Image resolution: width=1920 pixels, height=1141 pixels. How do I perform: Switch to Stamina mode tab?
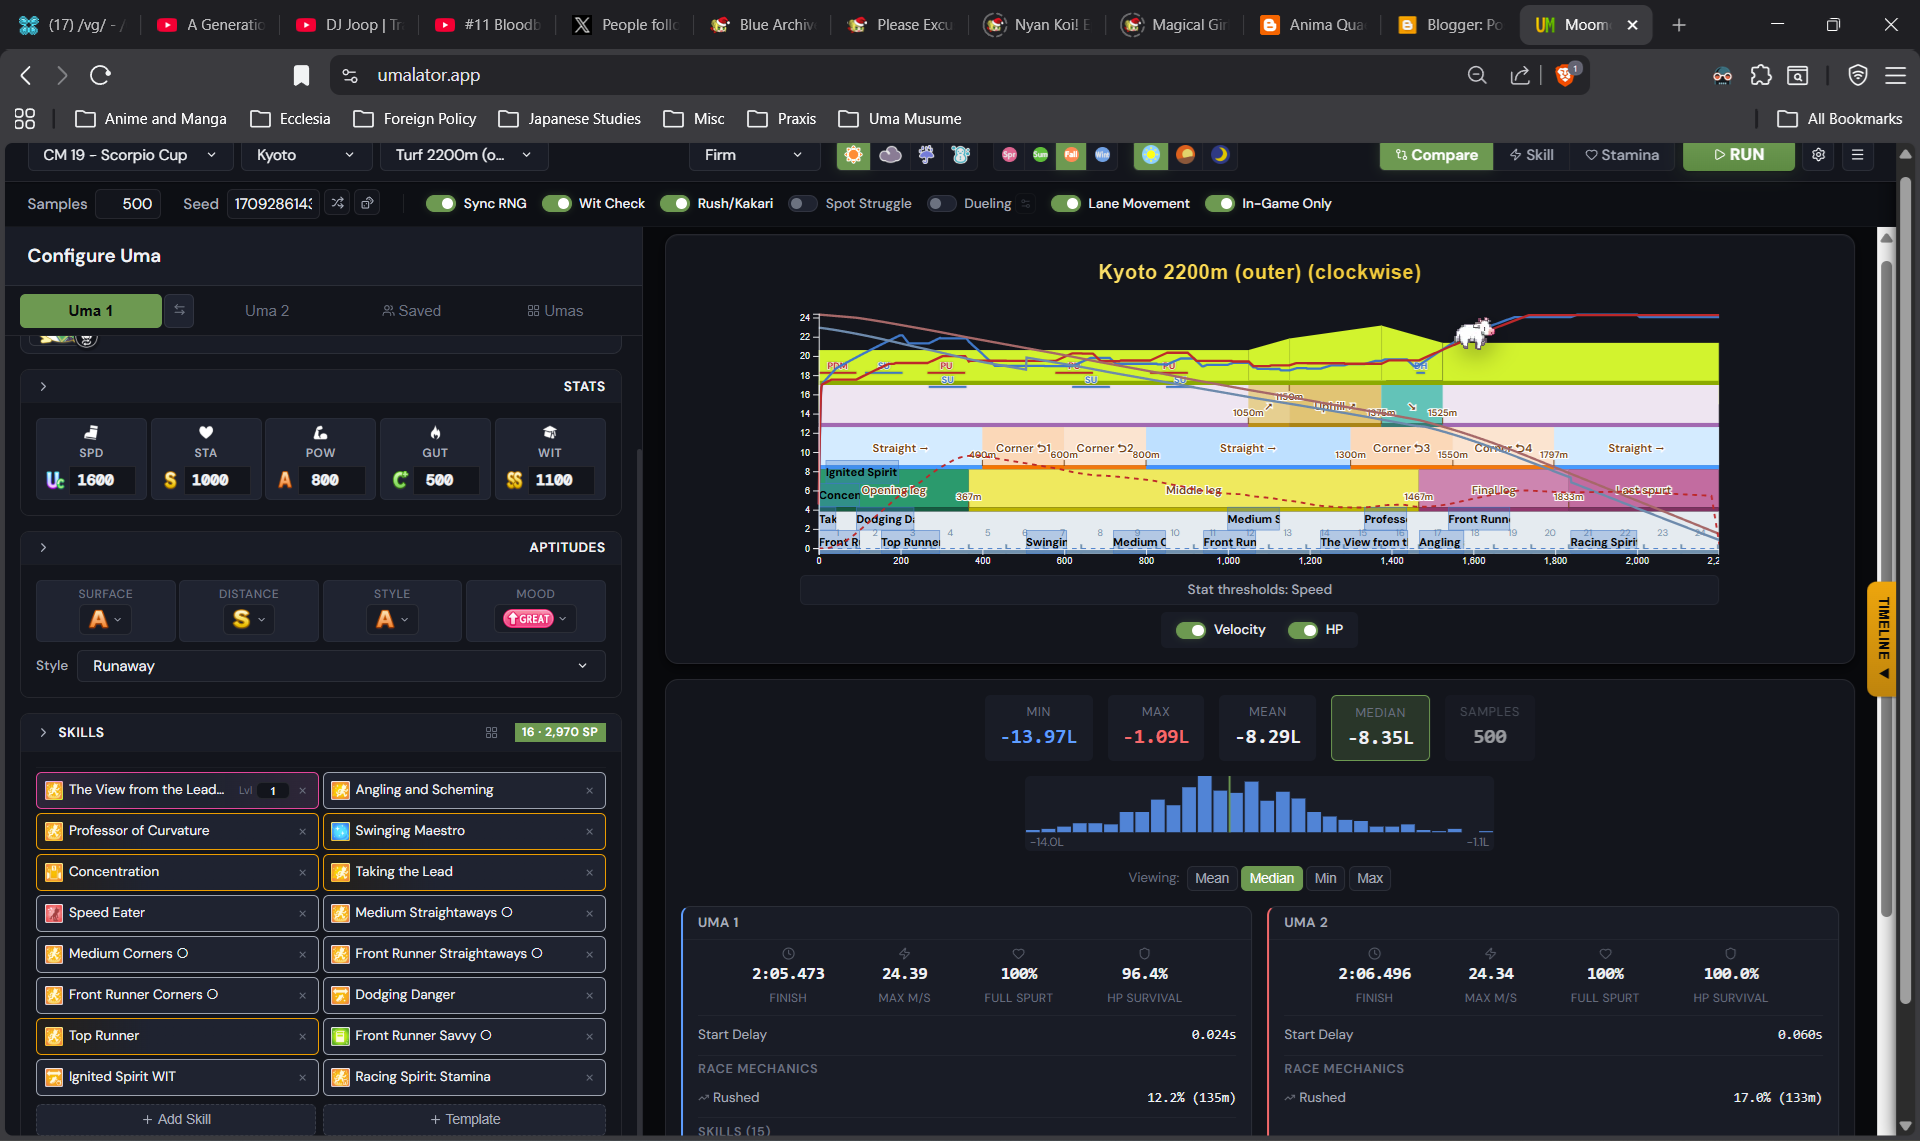coord(1621,155)
